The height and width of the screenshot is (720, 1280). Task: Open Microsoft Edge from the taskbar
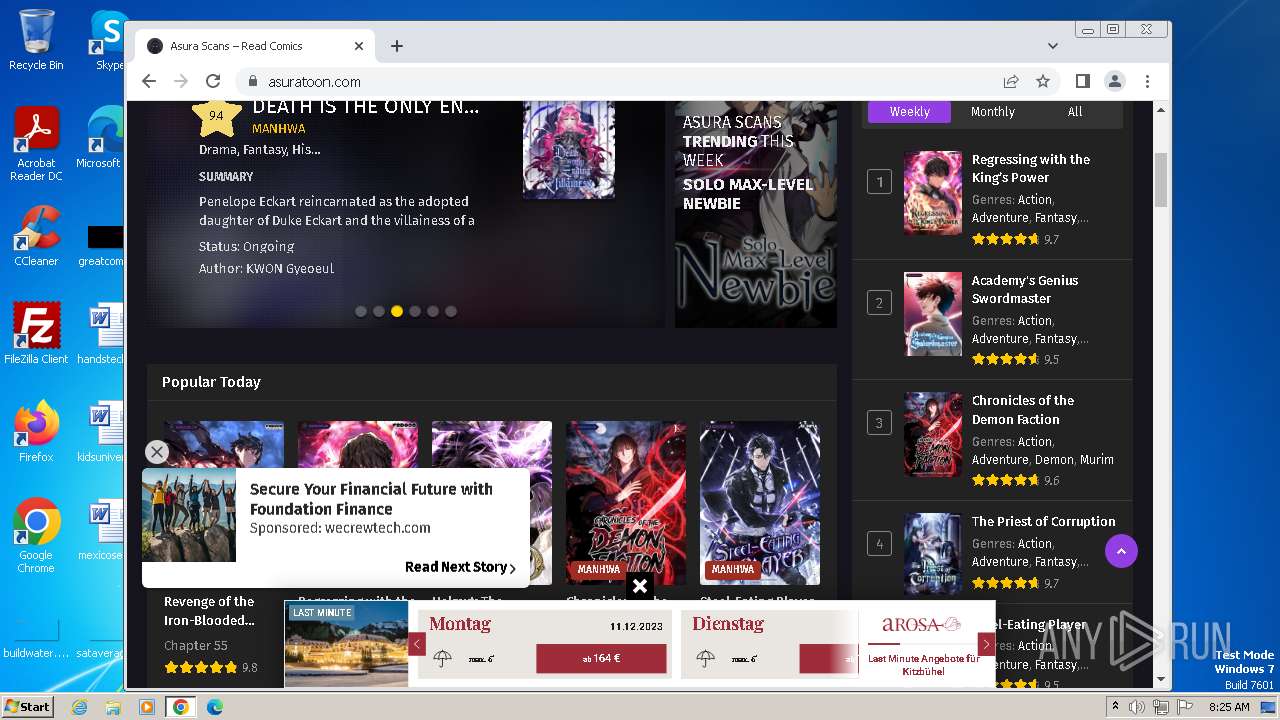point(214,707)
